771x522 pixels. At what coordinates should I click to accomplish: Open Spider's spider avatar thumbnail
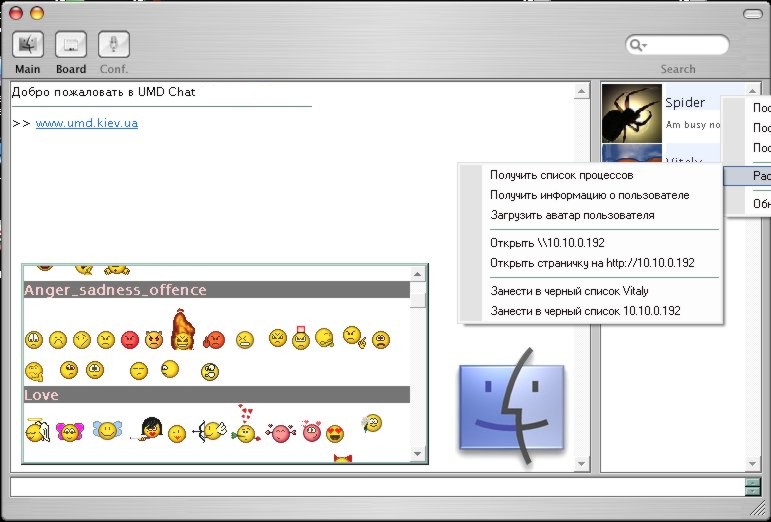[631, 112]
